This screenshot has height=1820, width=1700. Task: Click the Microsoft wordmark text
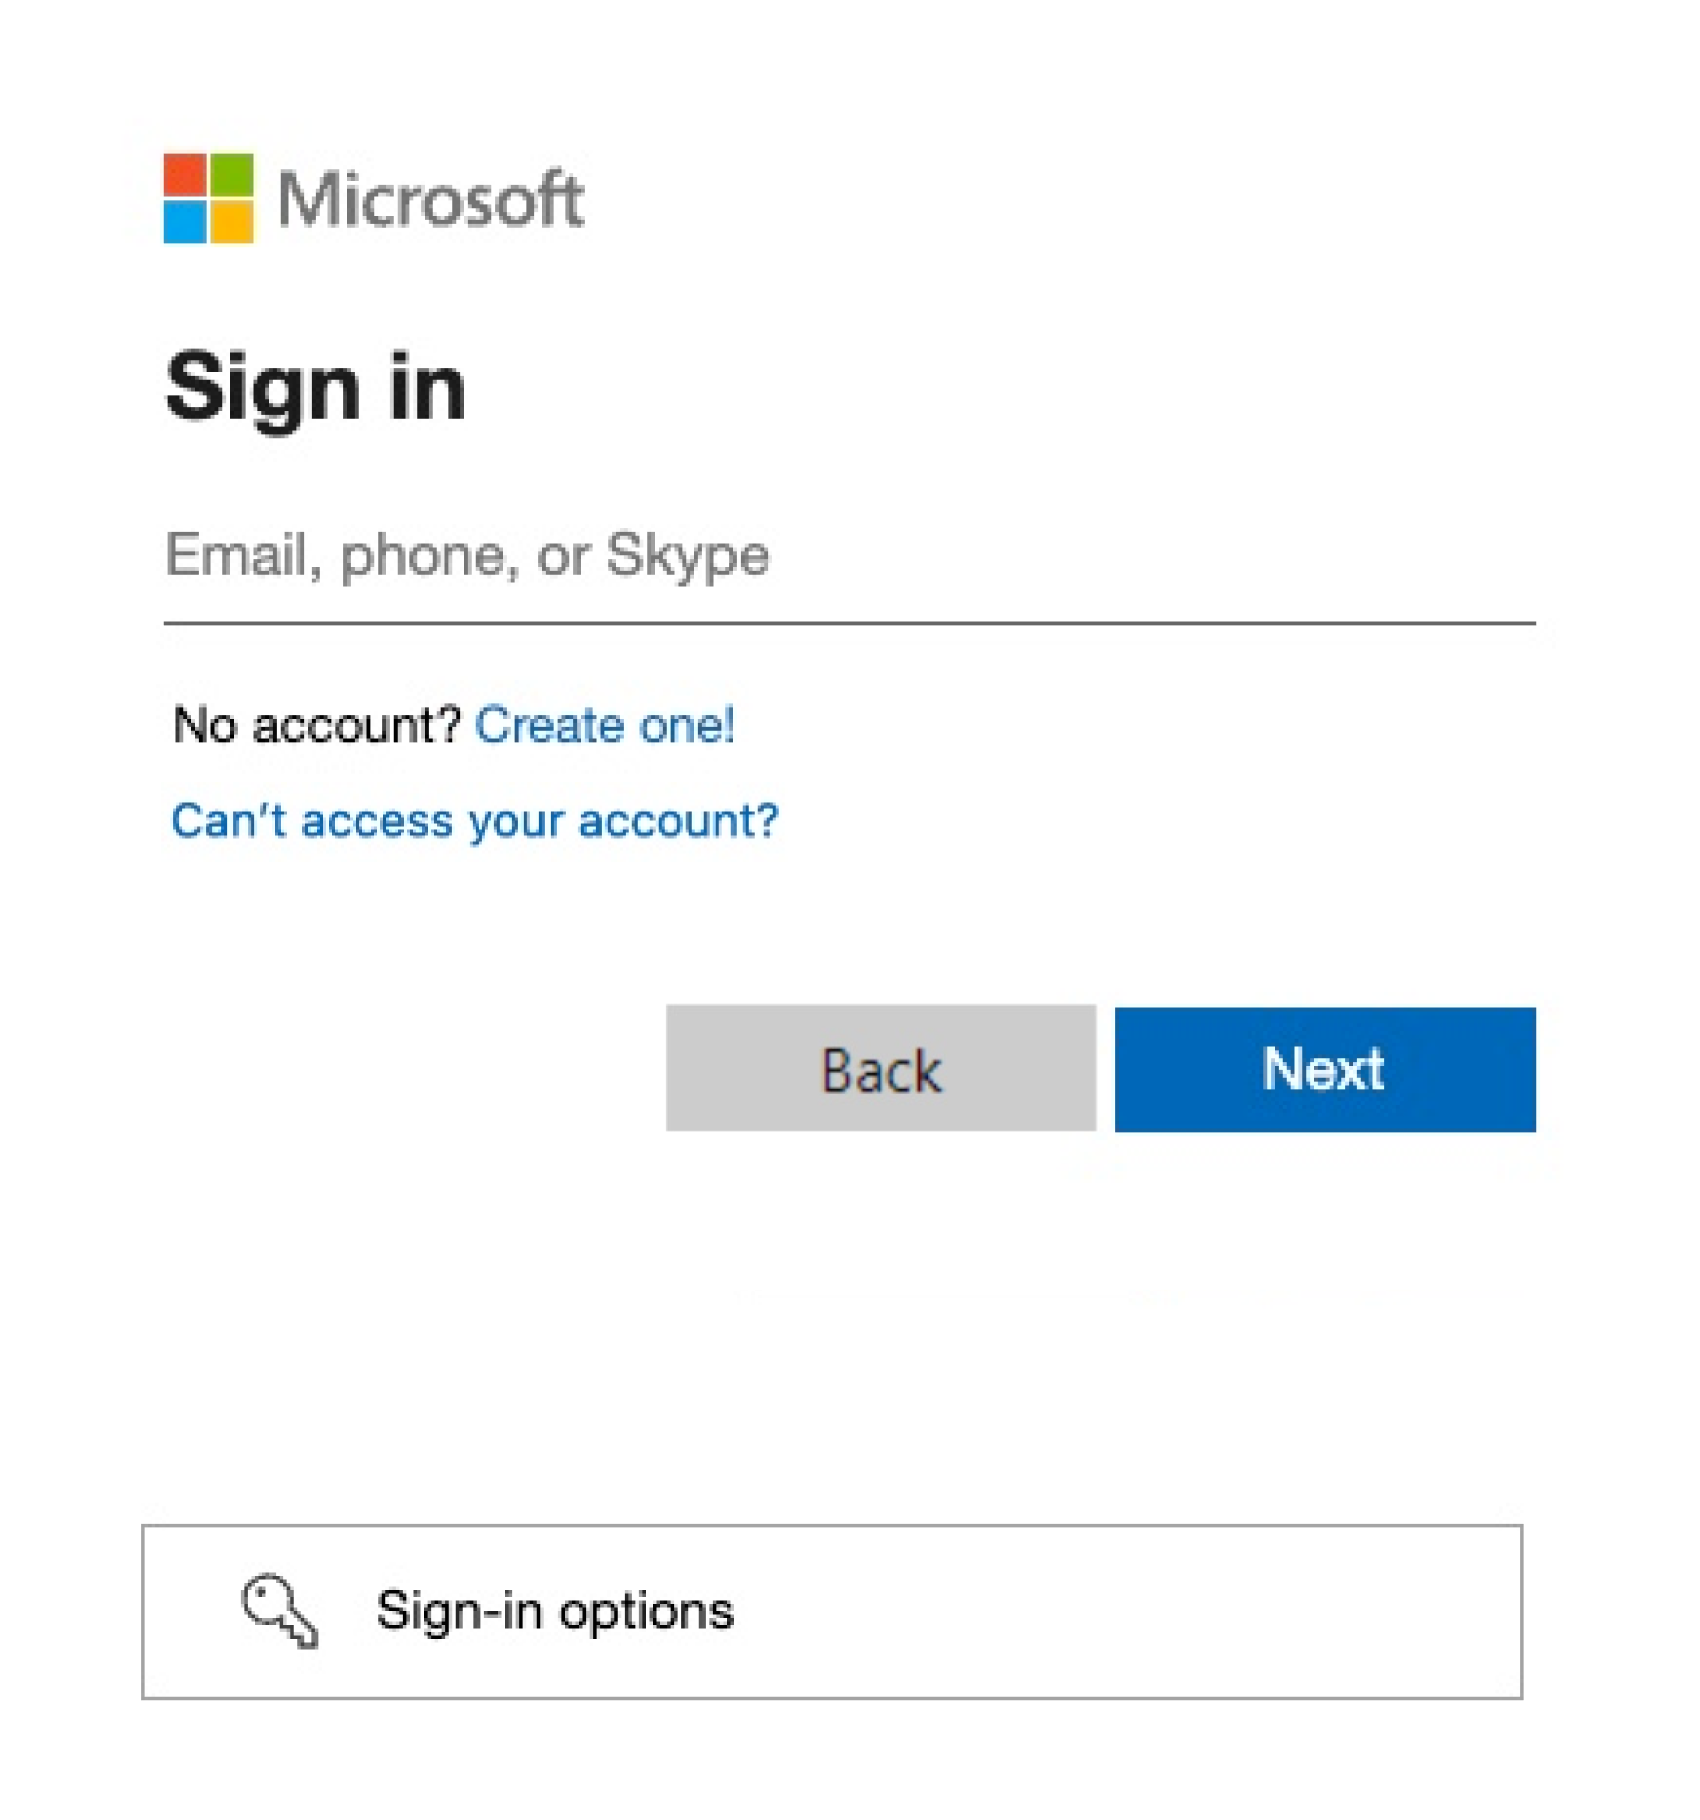pyautogui.click(x=430, y=200)
